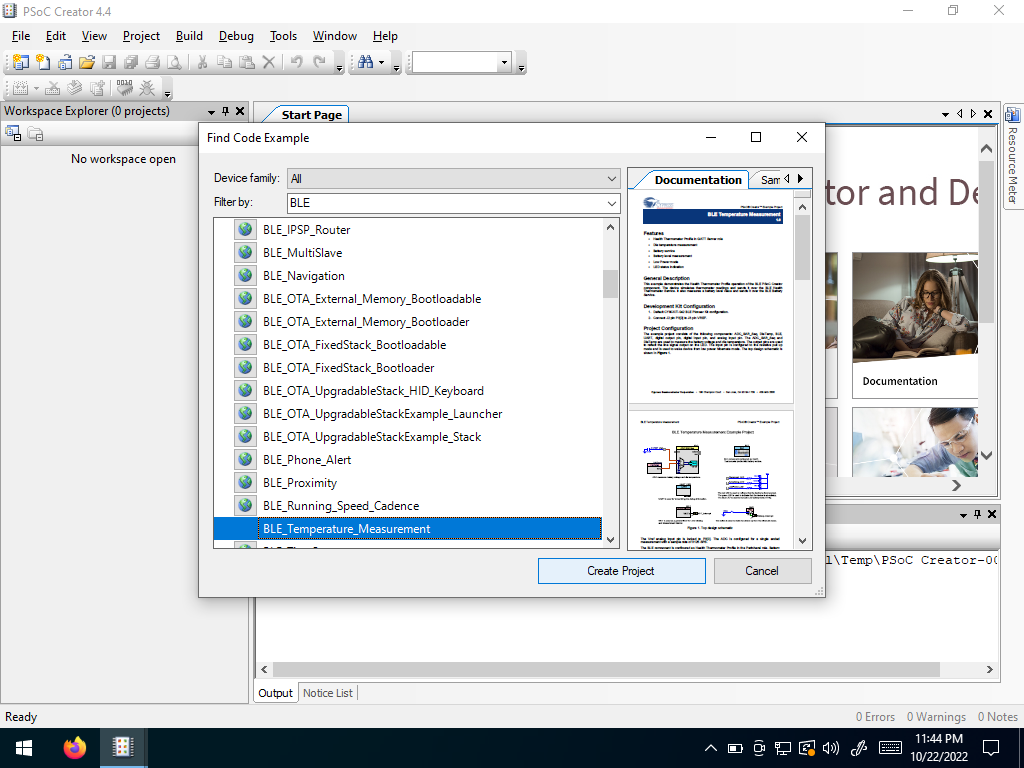Click the Copy toolbar icon
Image resolution: width=1024 pixels, height=768 pixels.
pos(224,63)
